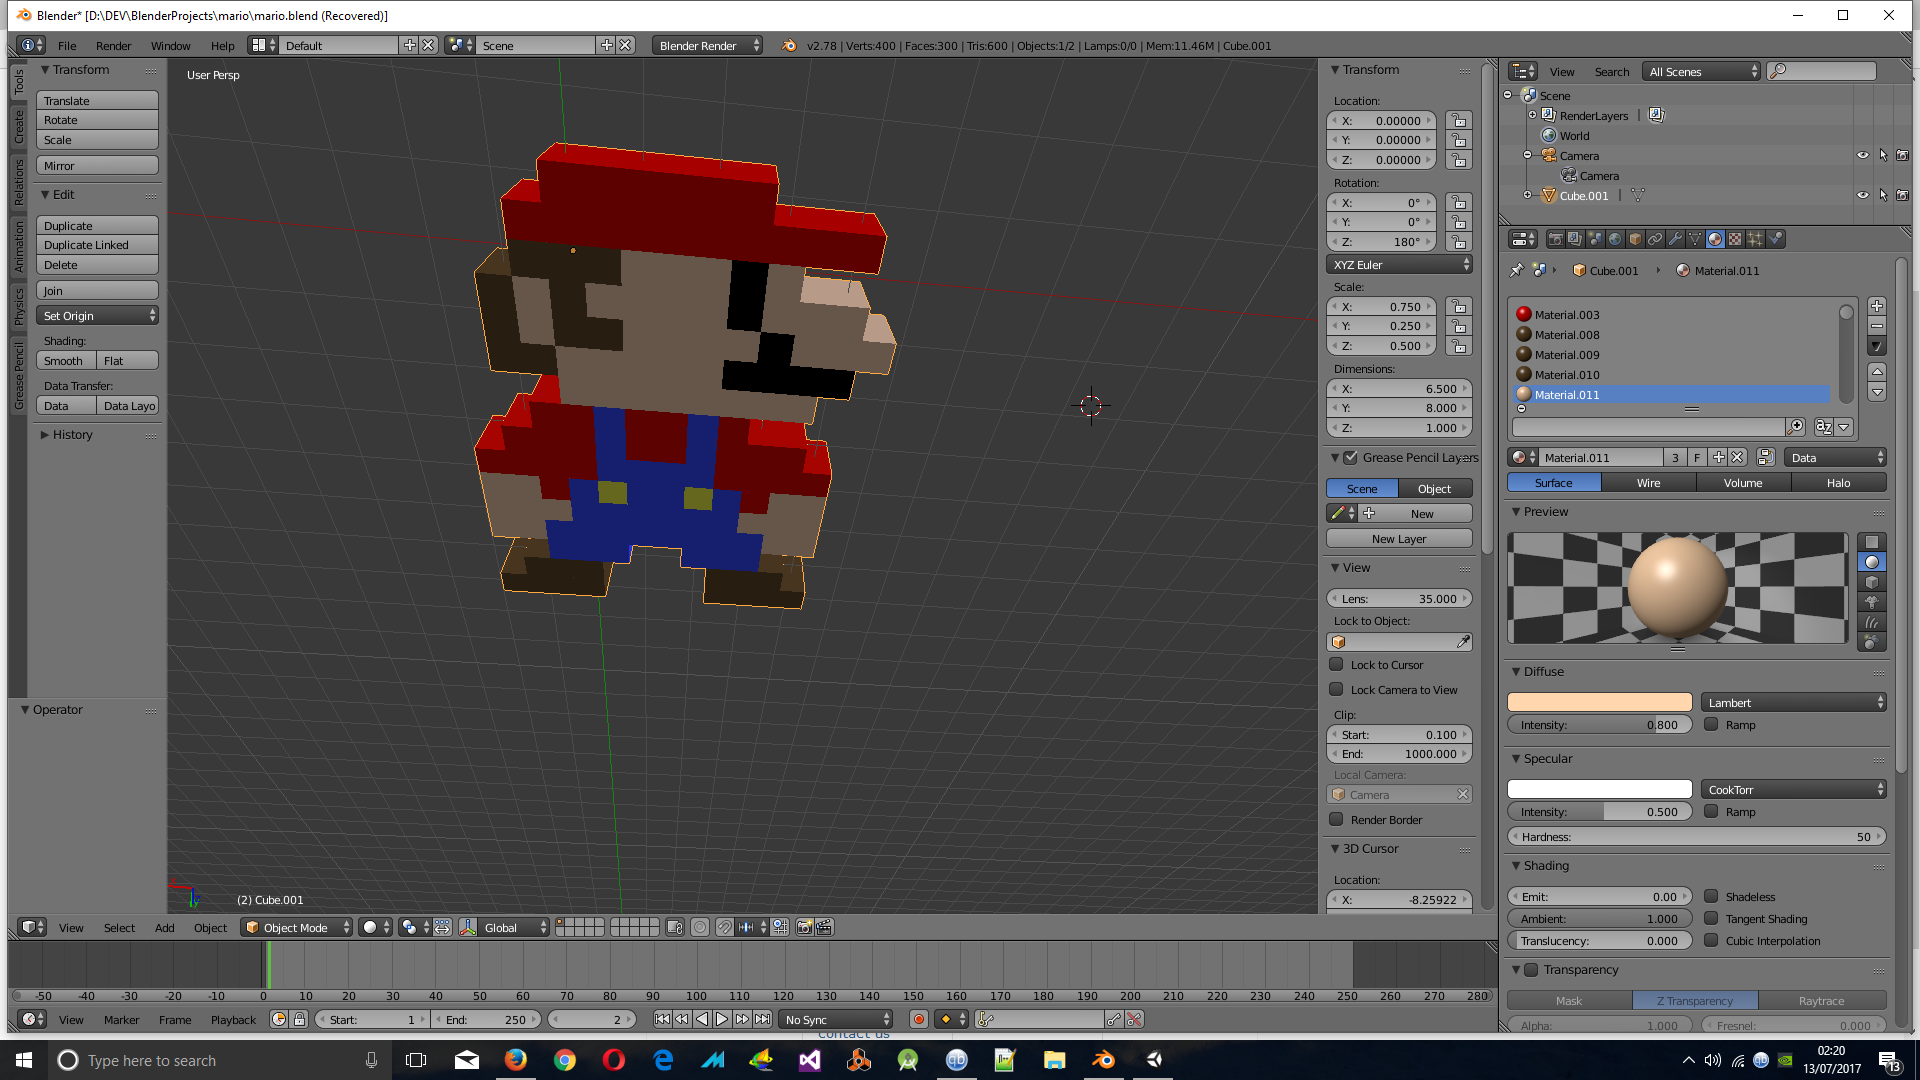This screenshot has height=1080, width=1920.
Task: Click the New Layer button
Action: [1399, 538]
